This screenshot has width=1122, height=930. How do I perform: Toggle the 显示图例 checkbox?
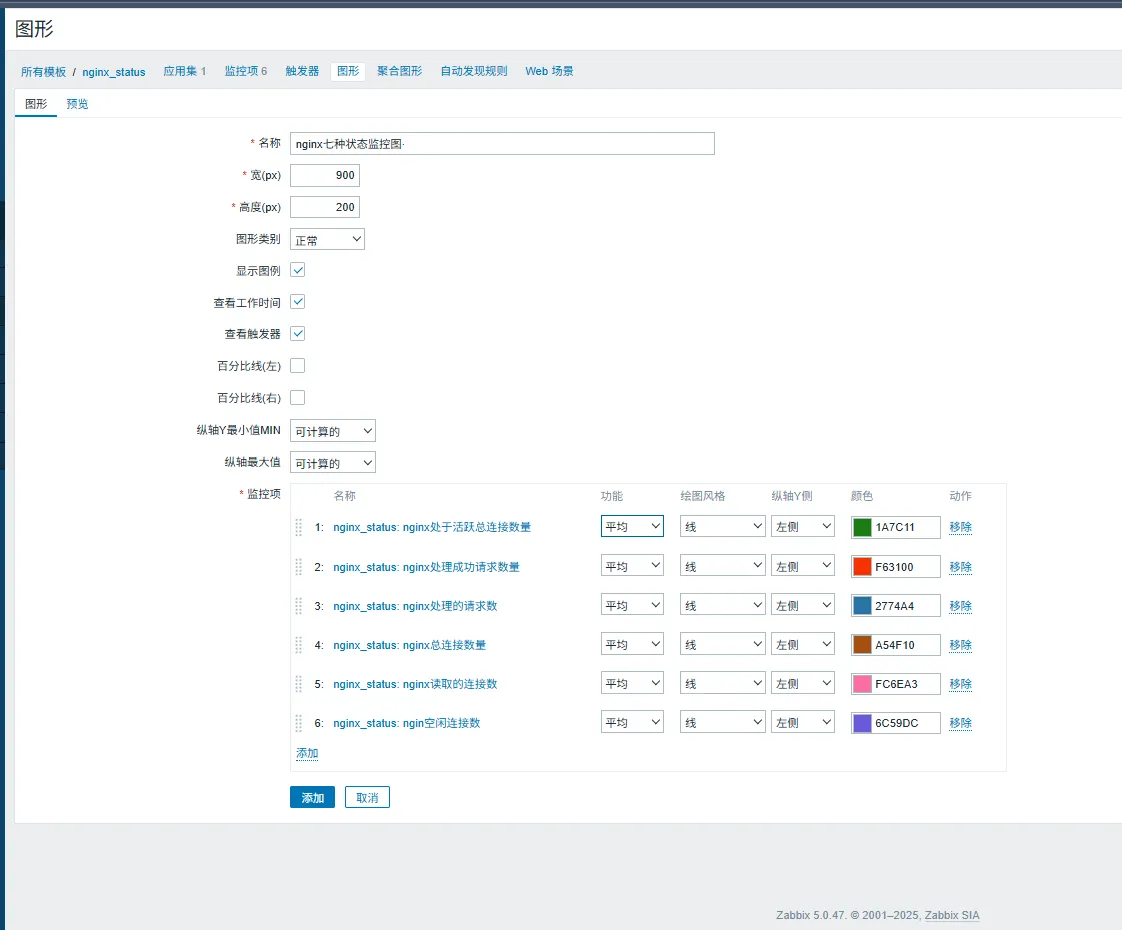click(297, 270)
